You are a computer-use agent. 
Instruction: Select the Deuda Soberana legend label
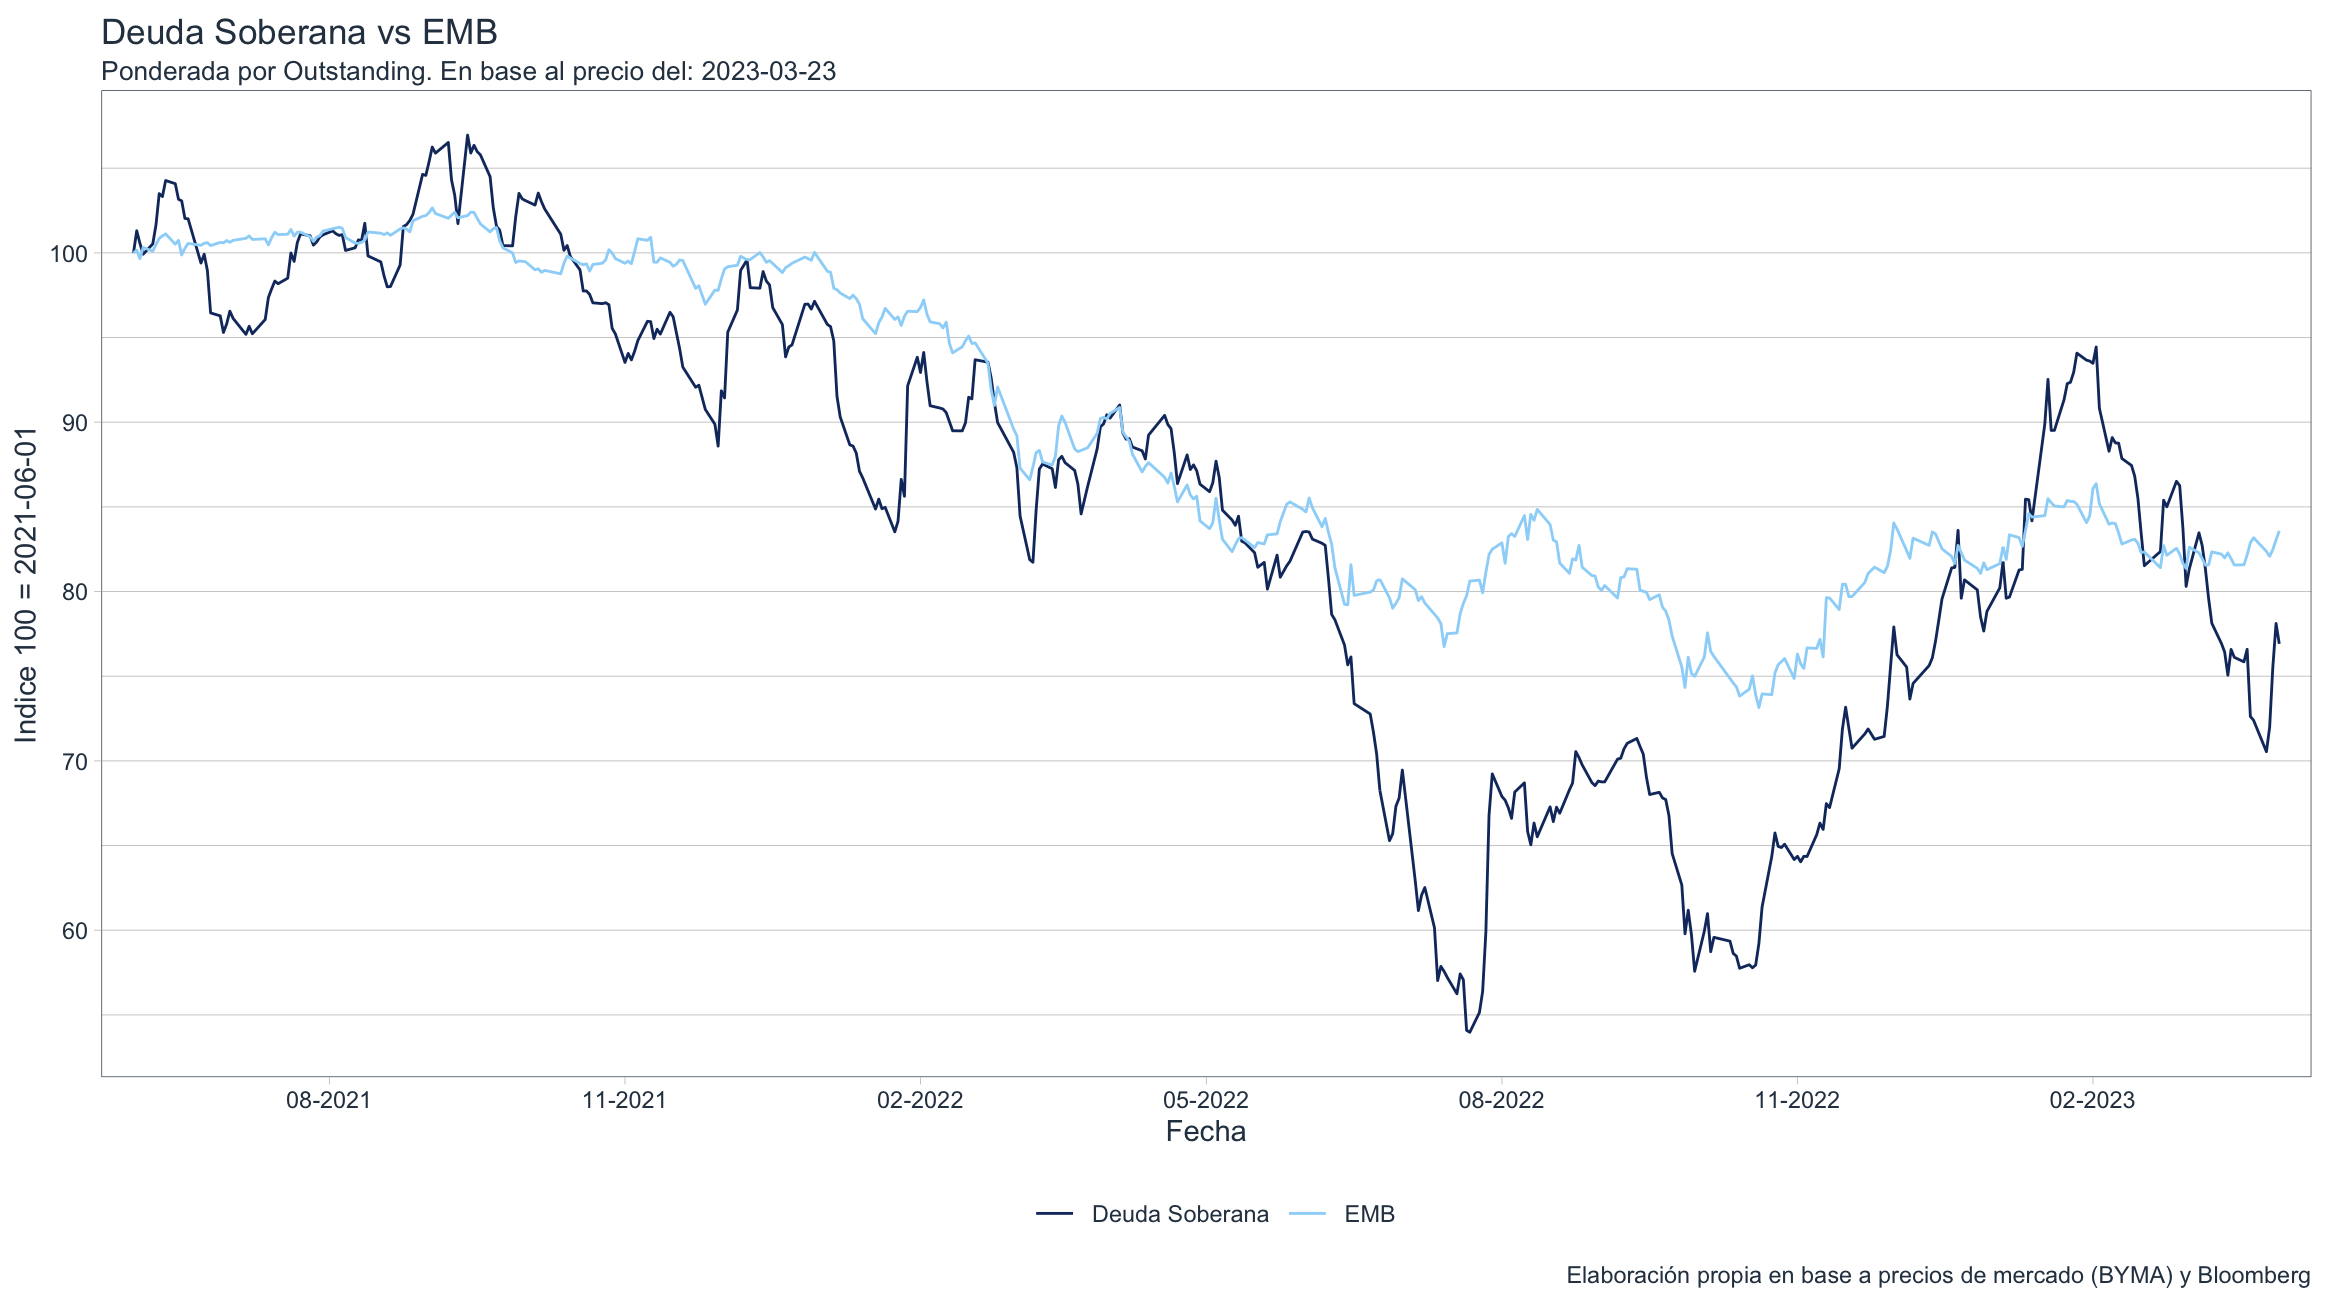(x=1180, y=1214)
